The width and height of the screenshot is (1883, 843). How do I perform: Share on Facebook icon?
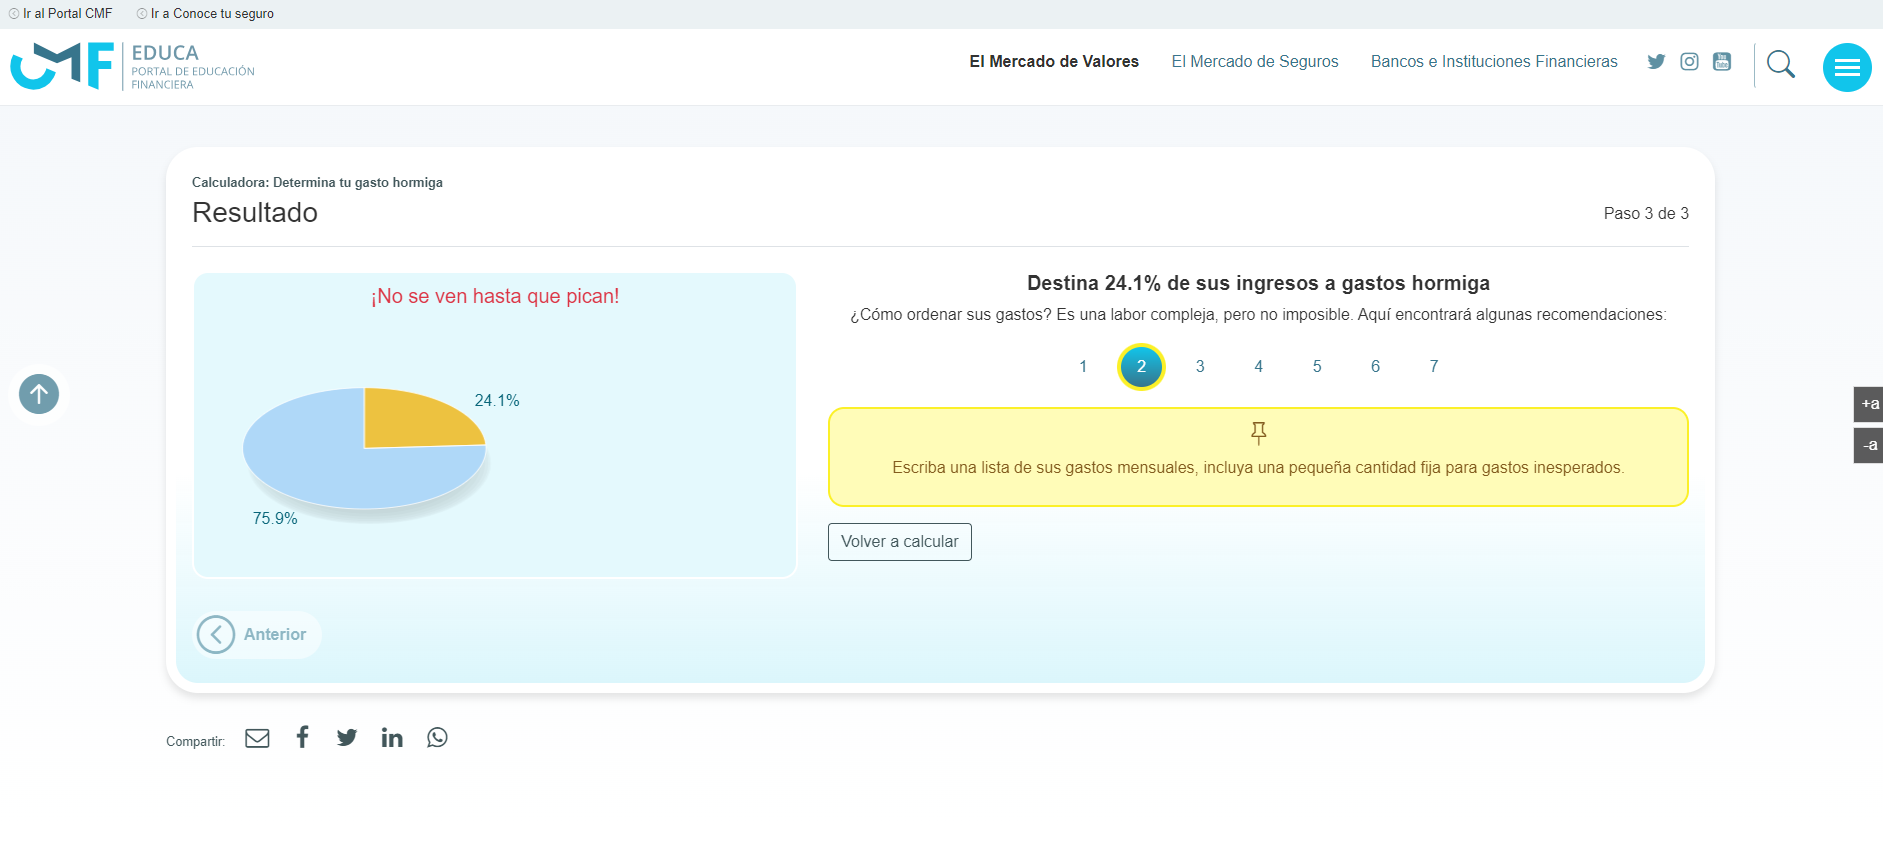click(x=302, y=737)
